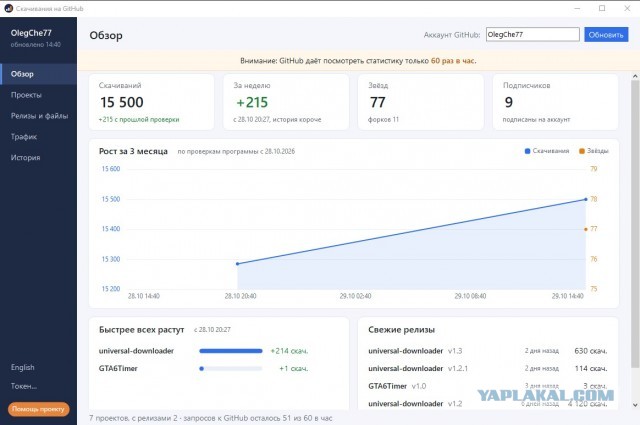Select the Подписчиков 9 card
The height and width of the screenshot is (425, 640).
tap(556, 102)
